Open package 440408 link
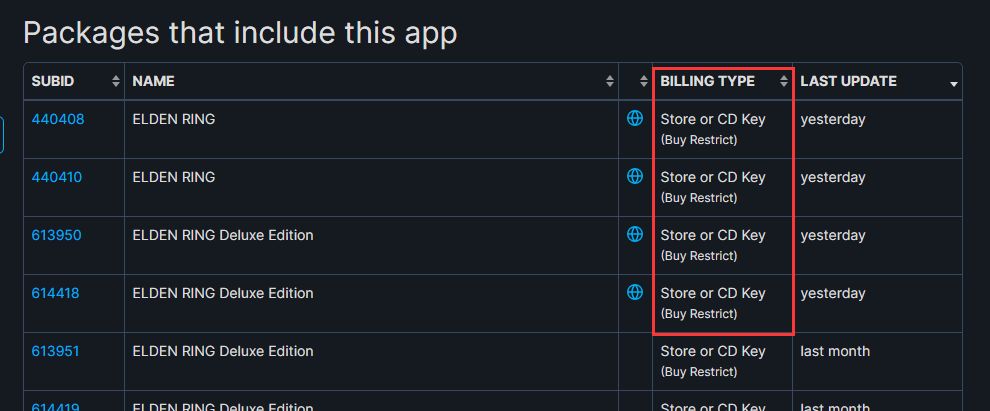 coord(57,119)
